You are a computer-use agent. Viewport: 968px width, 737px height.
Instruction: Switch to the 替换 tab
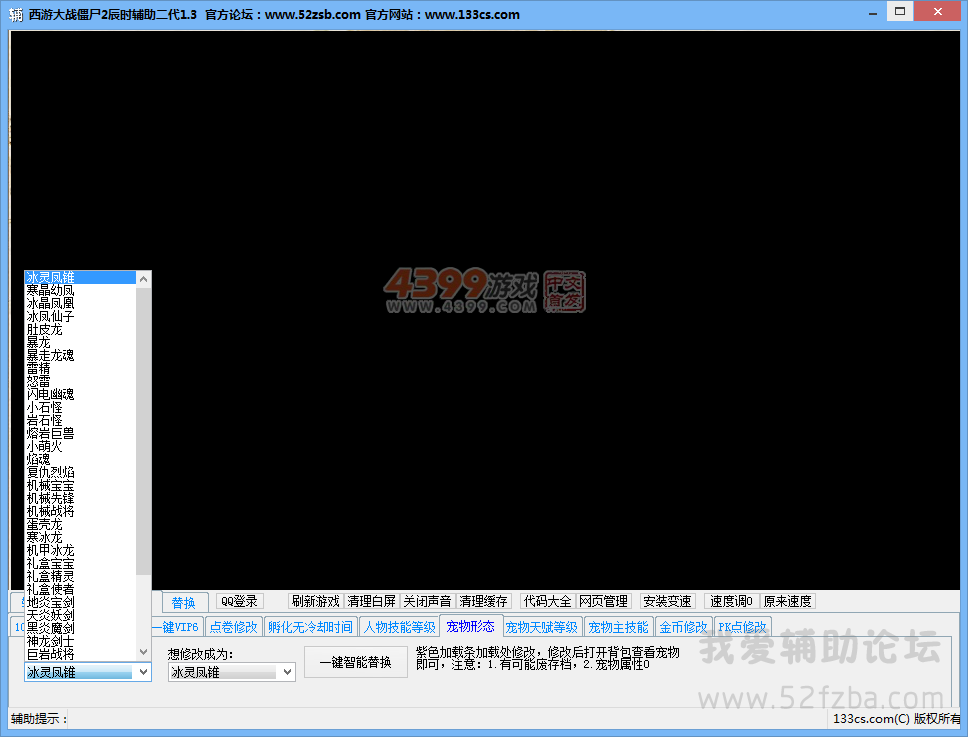[183, 602]
